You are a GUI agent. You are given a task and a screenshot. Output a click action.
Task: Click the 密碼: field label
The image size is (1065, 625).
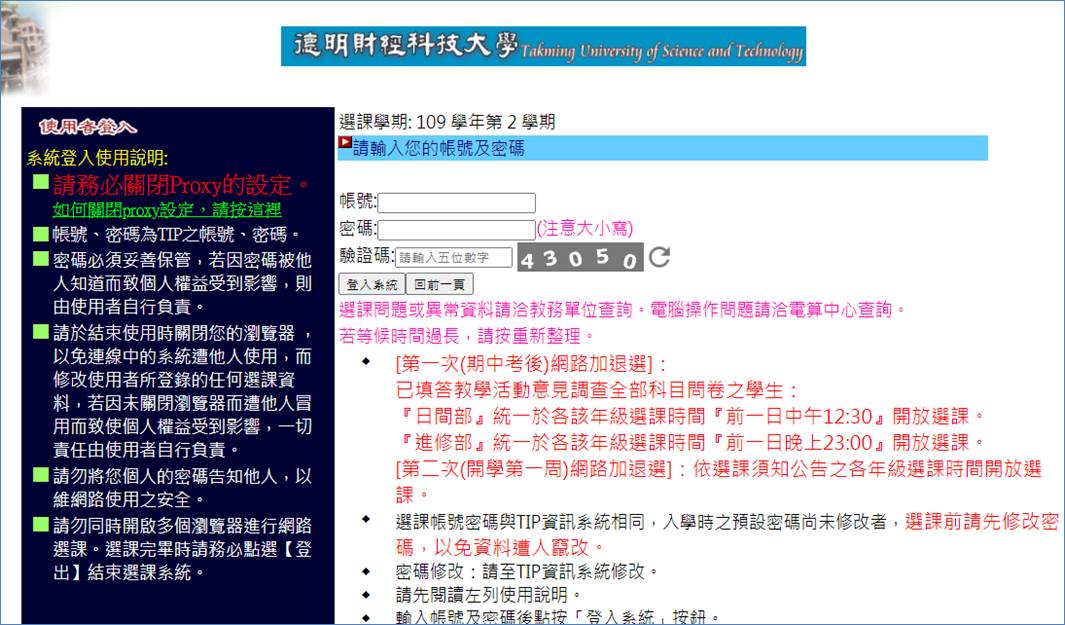[x=358, y=228]
